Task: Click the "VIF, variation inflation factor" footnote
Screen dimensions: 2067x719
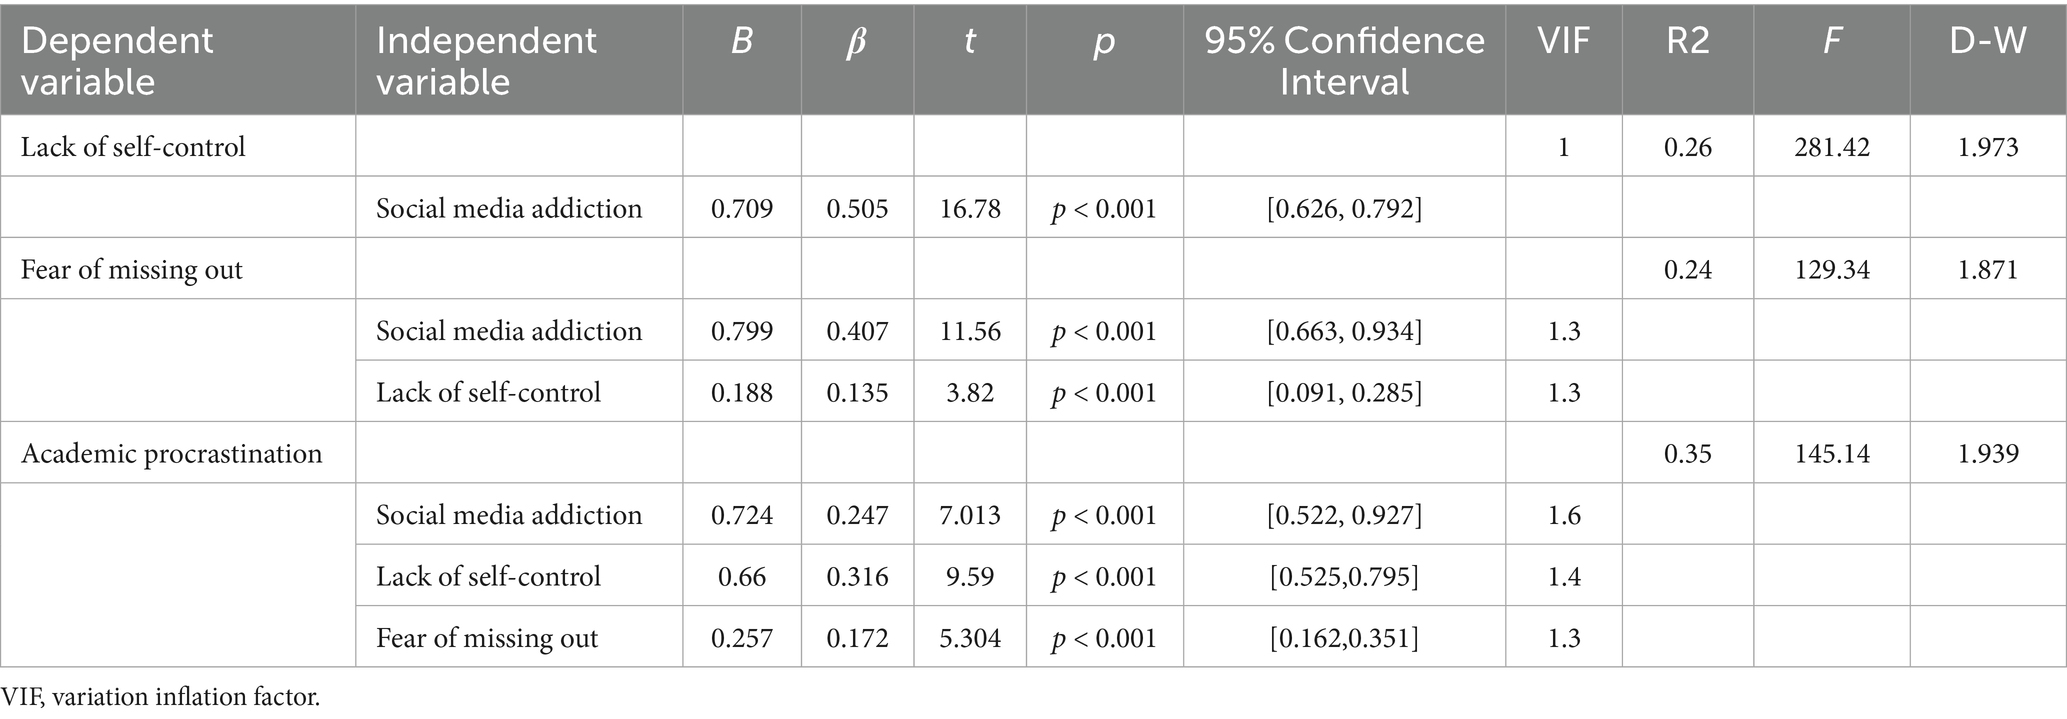Action: point(161,698)
